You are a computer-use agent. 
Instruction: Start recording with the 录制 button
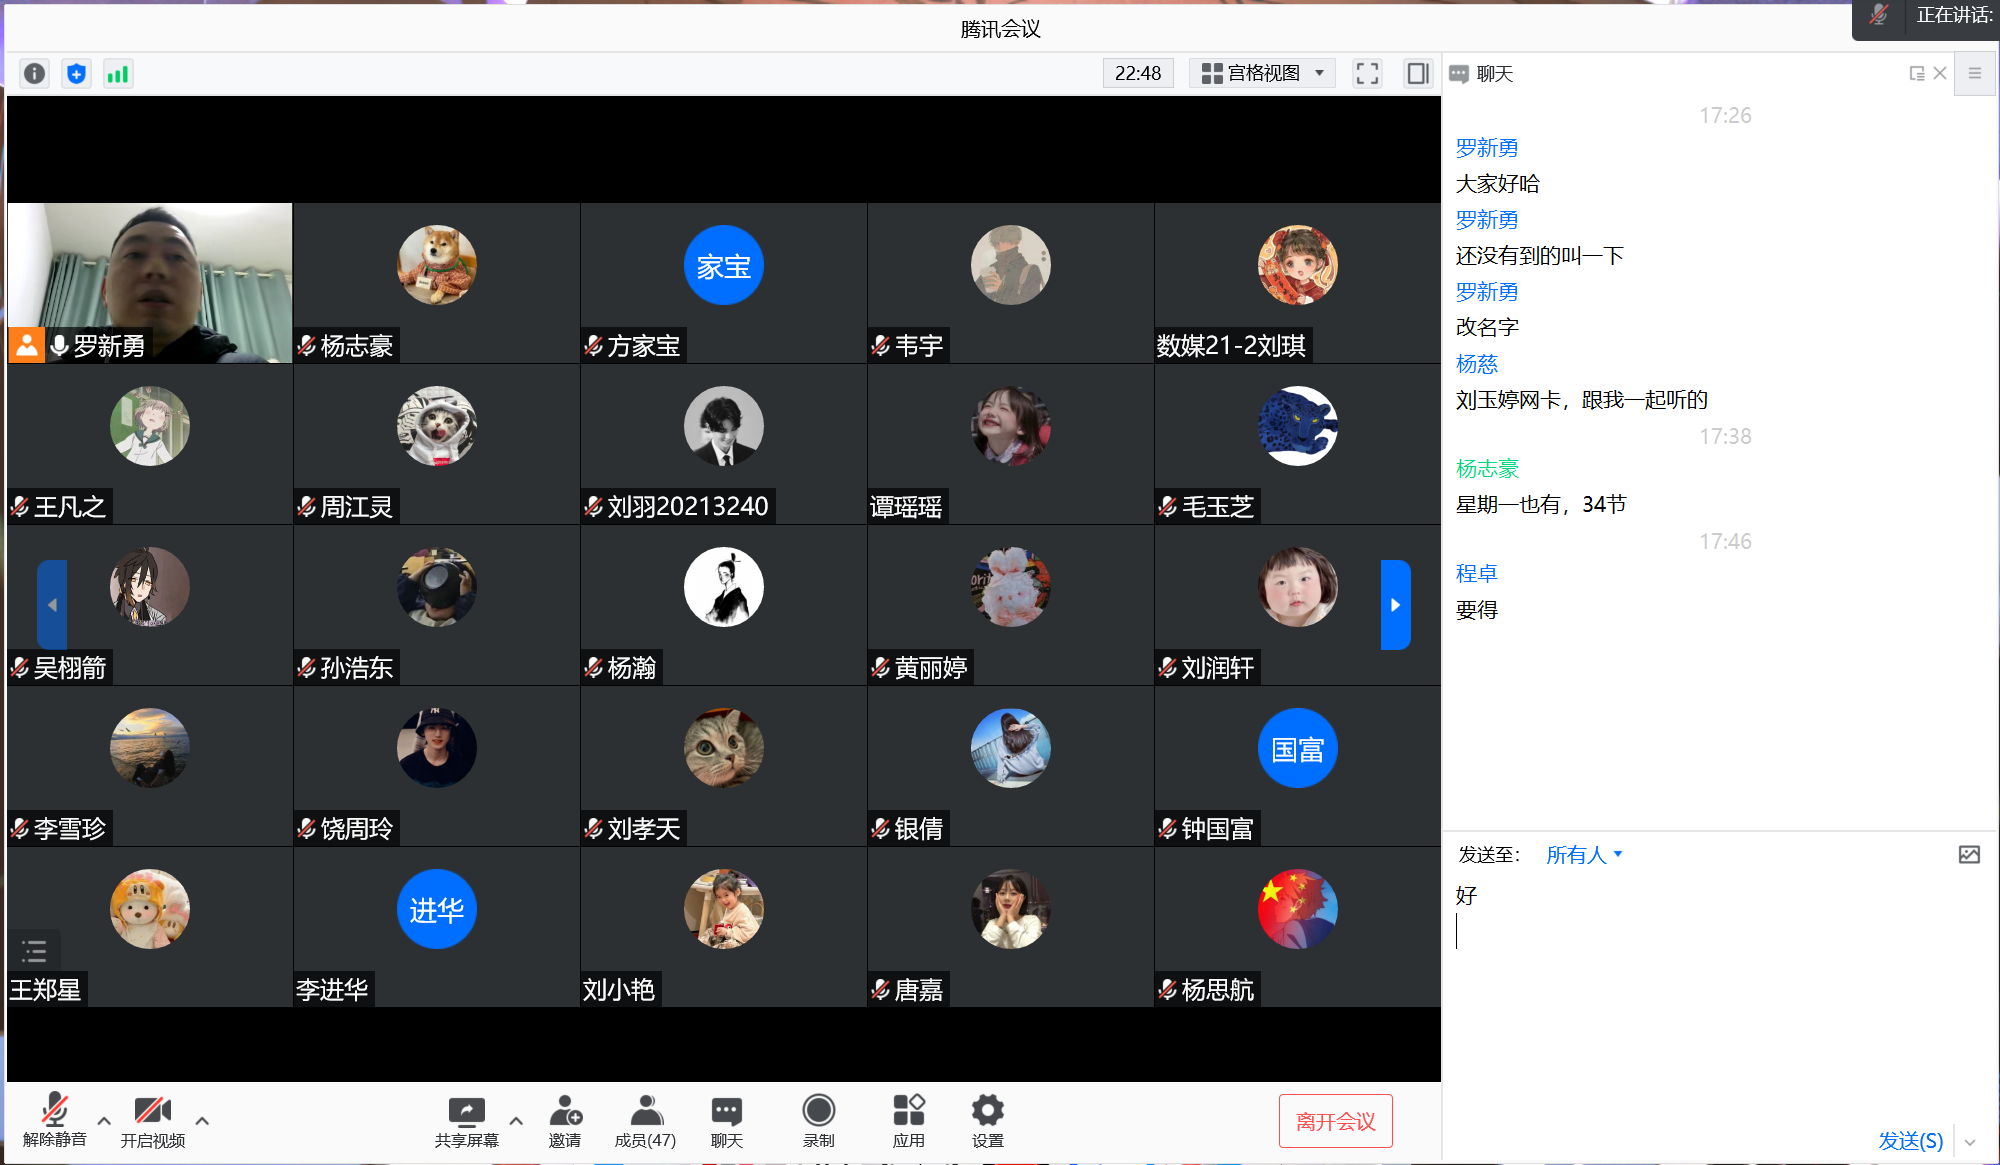pos(818,1120)
